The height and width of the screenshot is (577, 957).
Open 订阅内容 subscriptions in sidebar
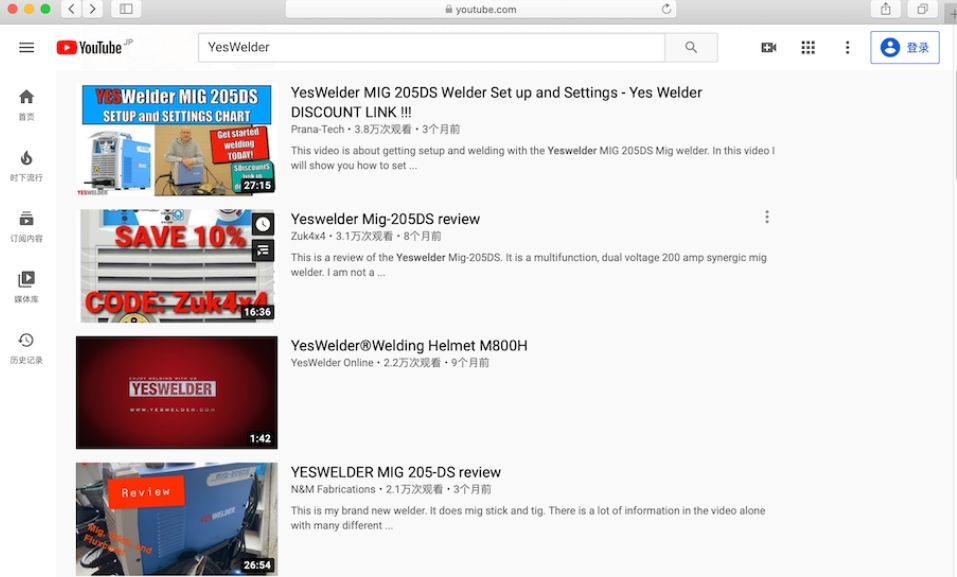pos(26,227)
